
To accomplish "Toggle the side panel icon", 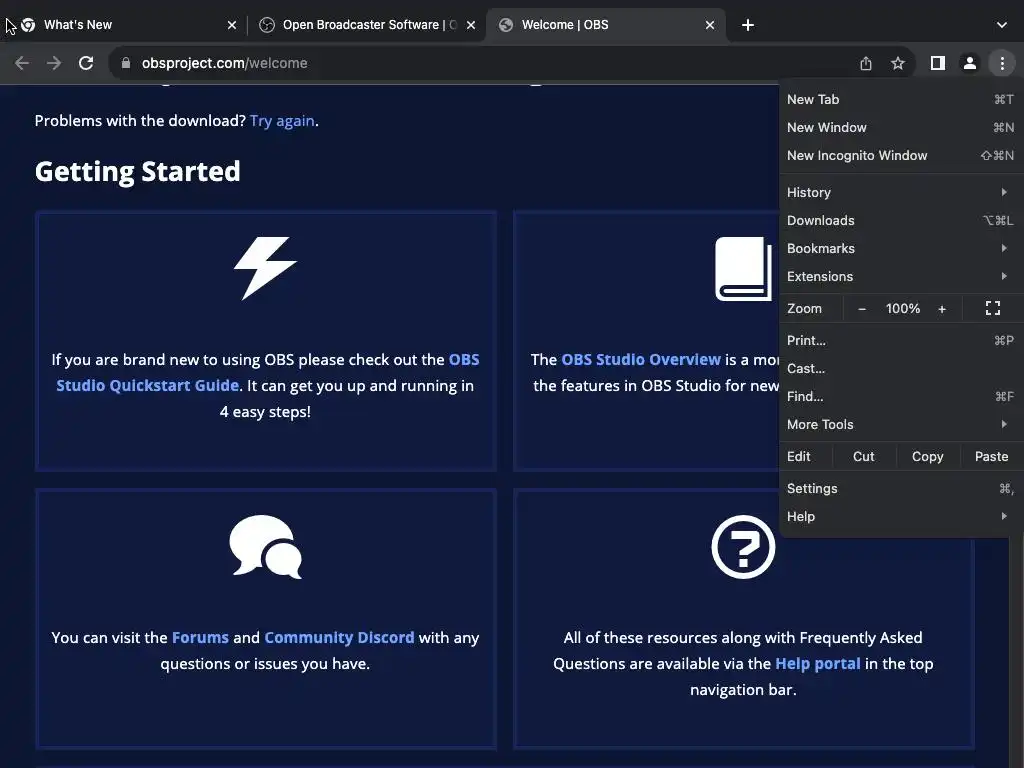I will [938, 63].
